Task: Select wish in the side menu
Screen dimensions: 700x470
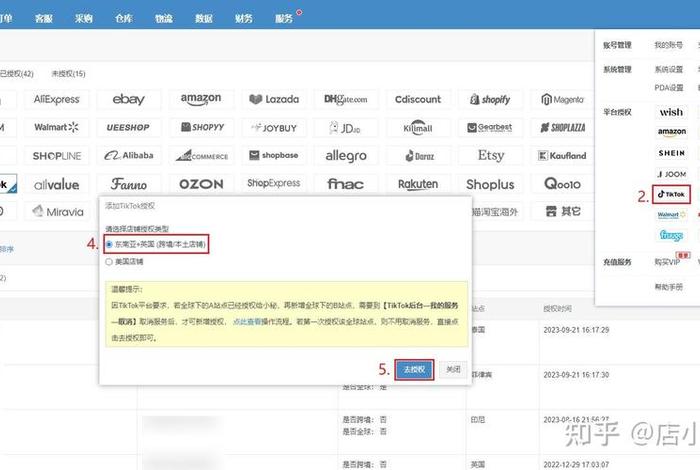Action: tap(671, 112)
